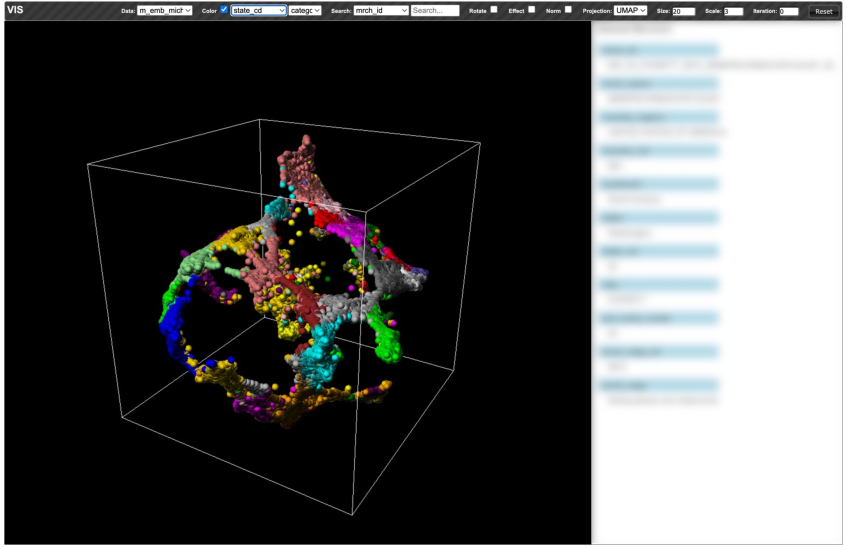Open the state_cd color attribute dropdown
This screenshot has width=847, height=549.
[258, 11]
